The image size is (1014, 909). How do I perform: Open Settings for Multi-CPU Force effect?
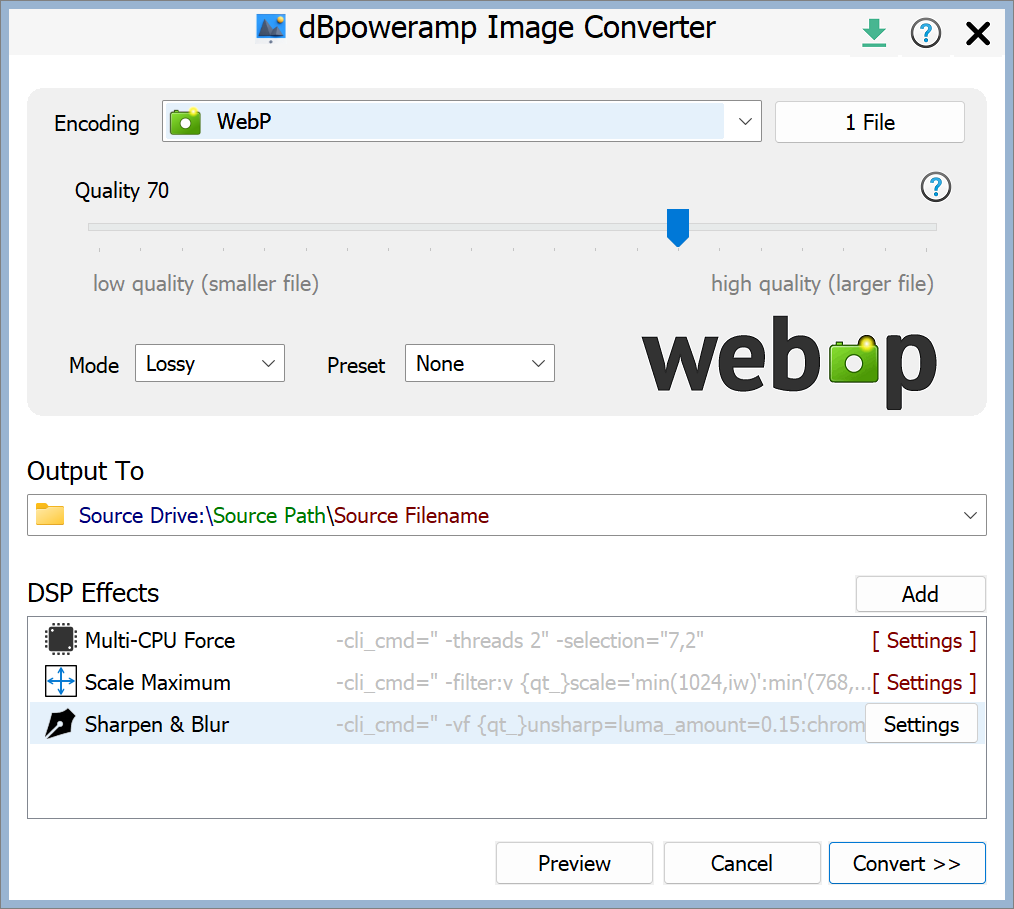pyautogui.click(x=923, y=640)
